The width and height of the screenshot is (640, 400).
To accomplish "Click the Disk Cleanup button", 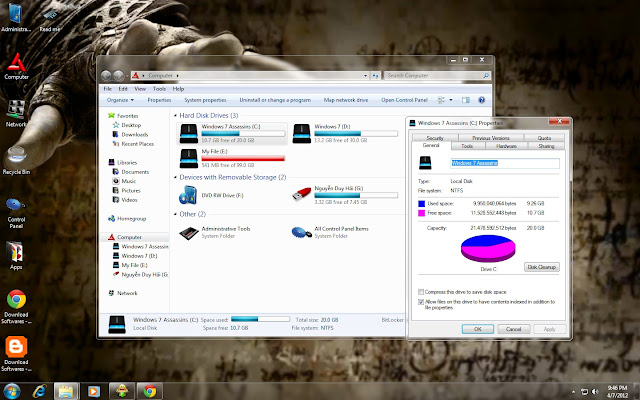I will [x=542, y=267].
